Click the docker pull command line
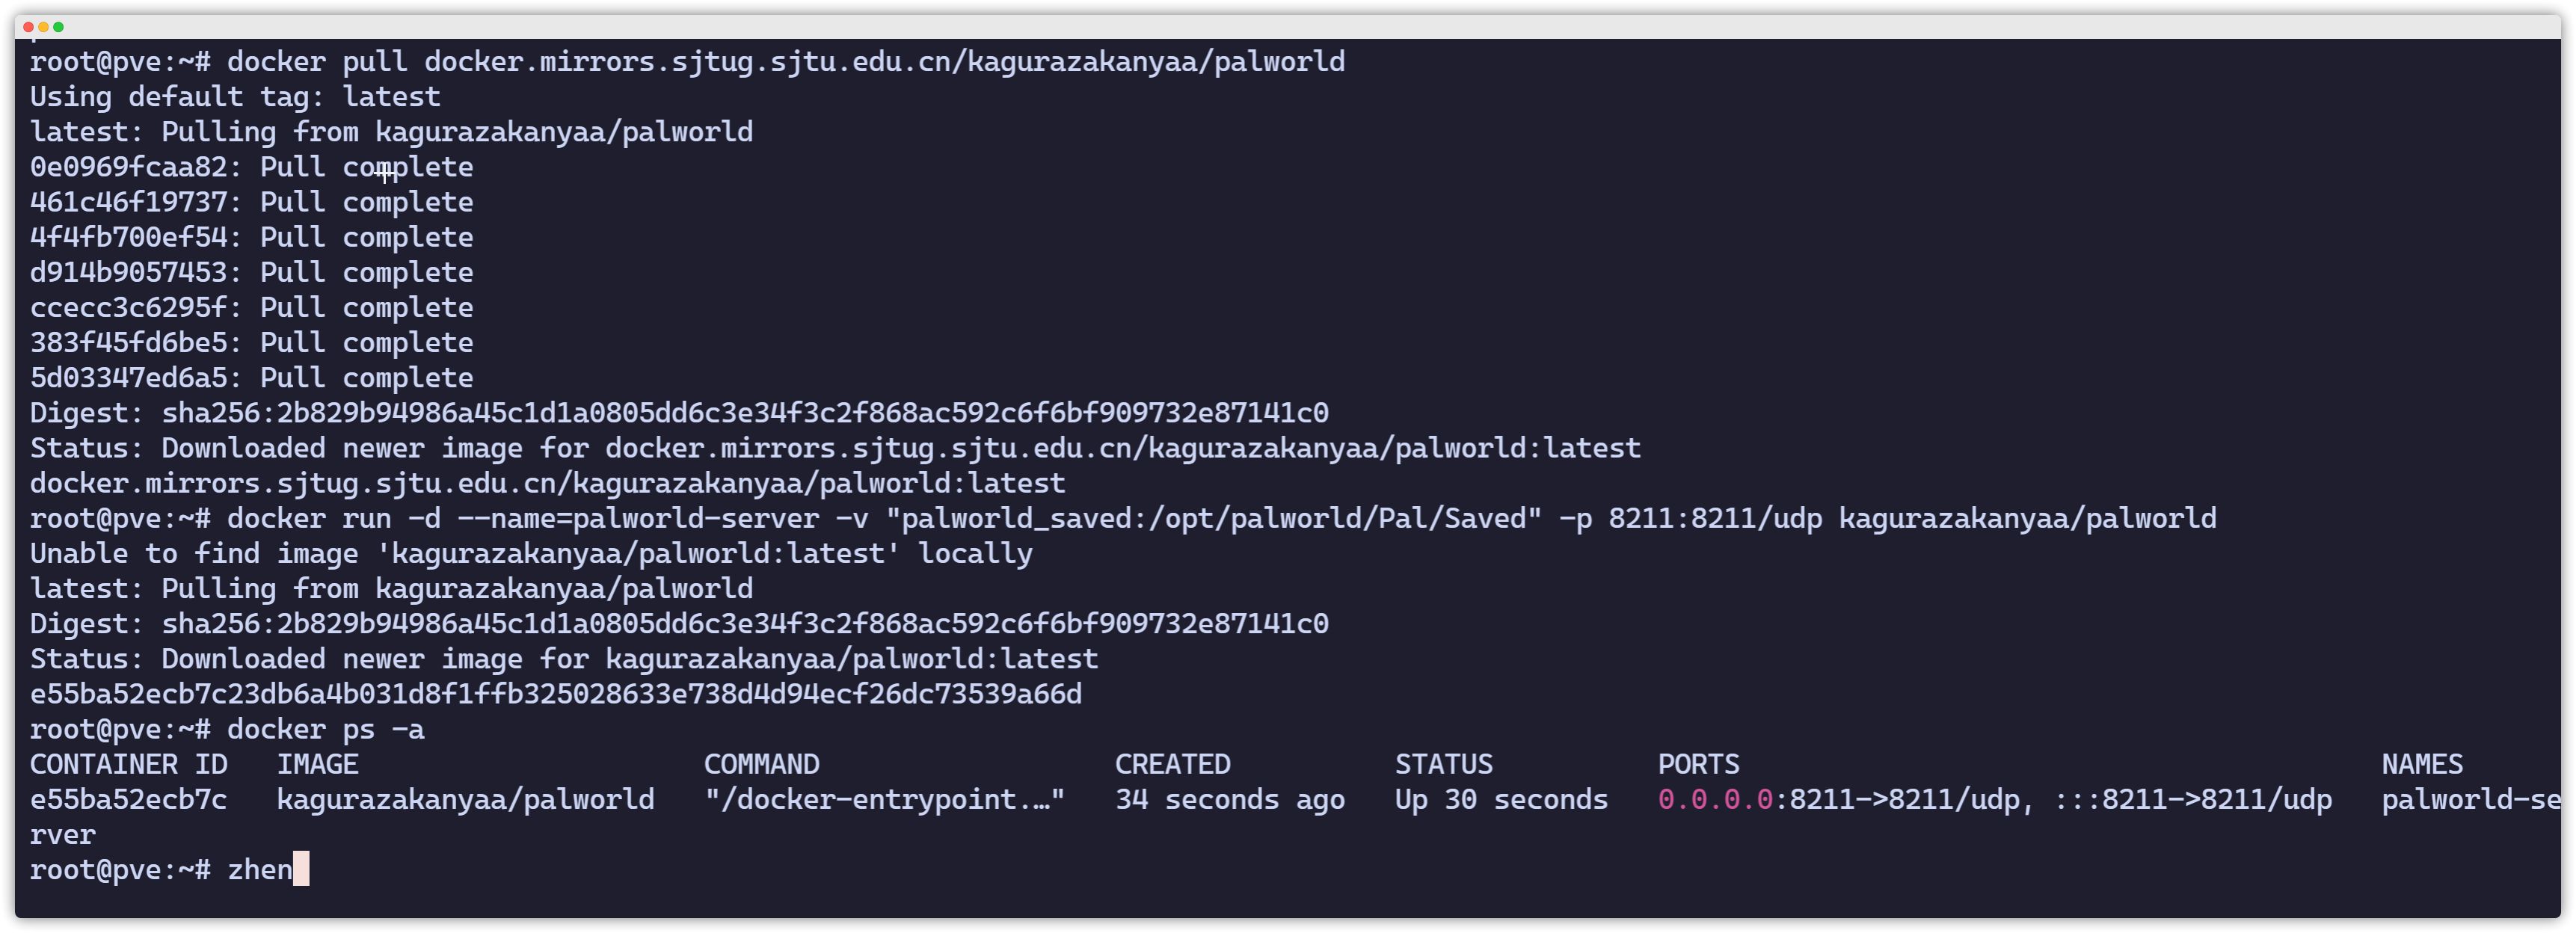The image size is (2576, 933). pyautogui.click(x=687, y=62)
